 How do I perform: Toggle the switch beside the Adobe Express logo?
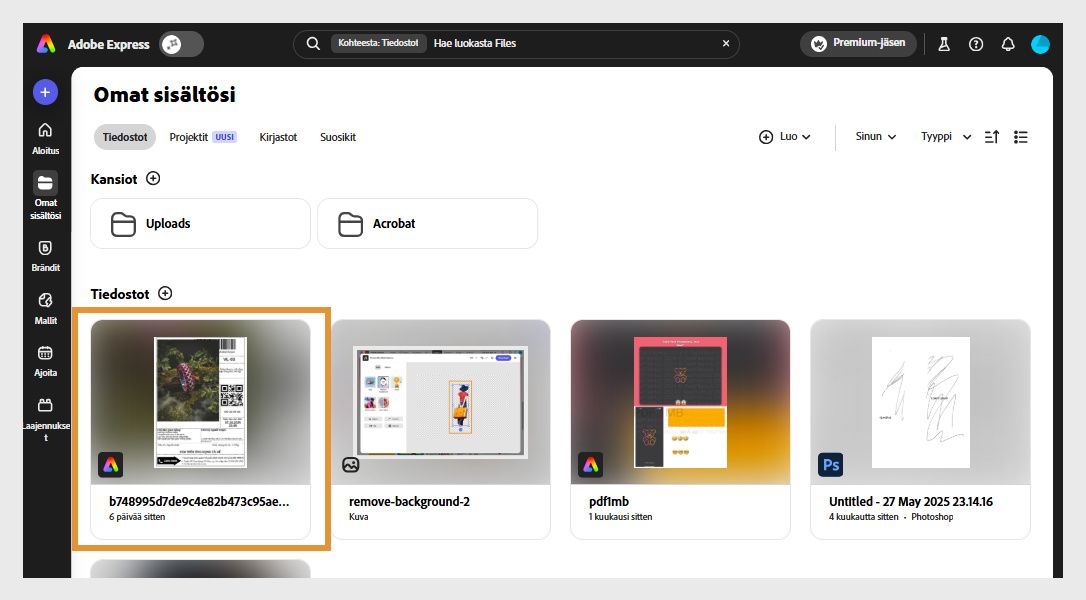pyautogui.click(x=180, y=44)
